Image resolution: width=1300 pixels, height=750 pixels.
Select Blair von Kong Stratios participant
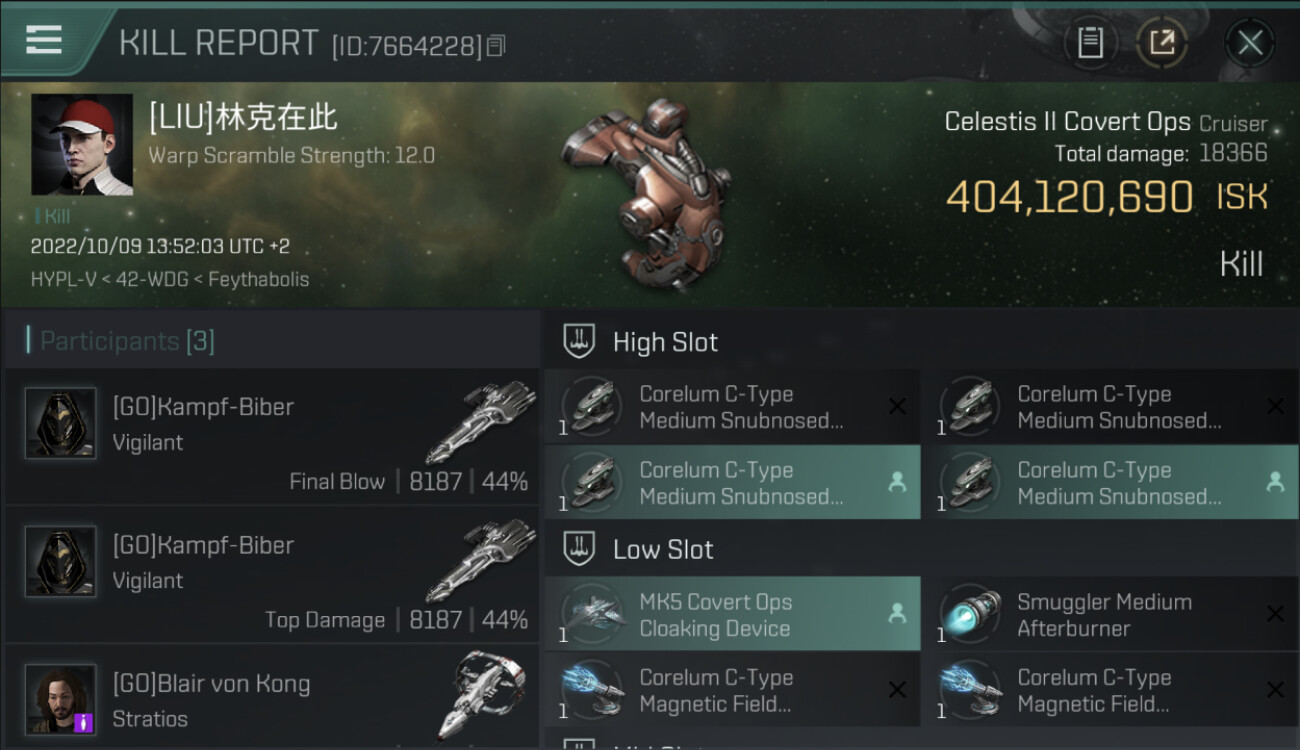272,697
